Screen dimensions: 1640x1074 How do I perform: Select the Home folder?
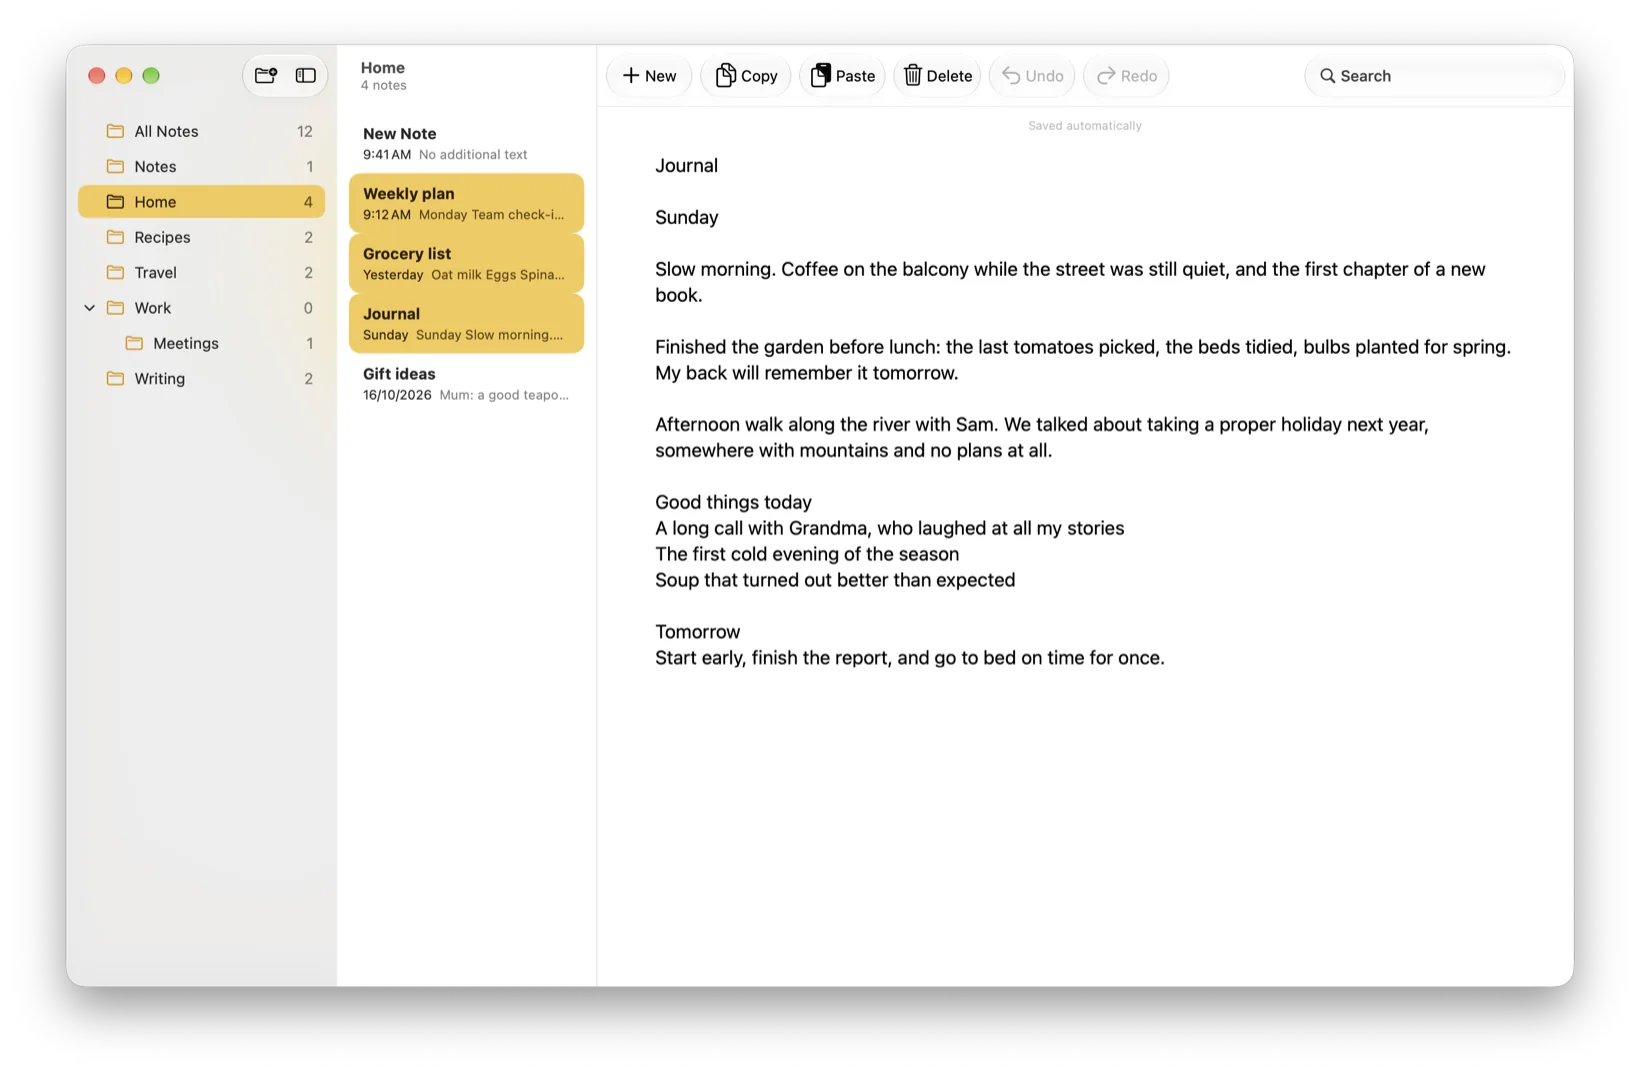point(201,202)
